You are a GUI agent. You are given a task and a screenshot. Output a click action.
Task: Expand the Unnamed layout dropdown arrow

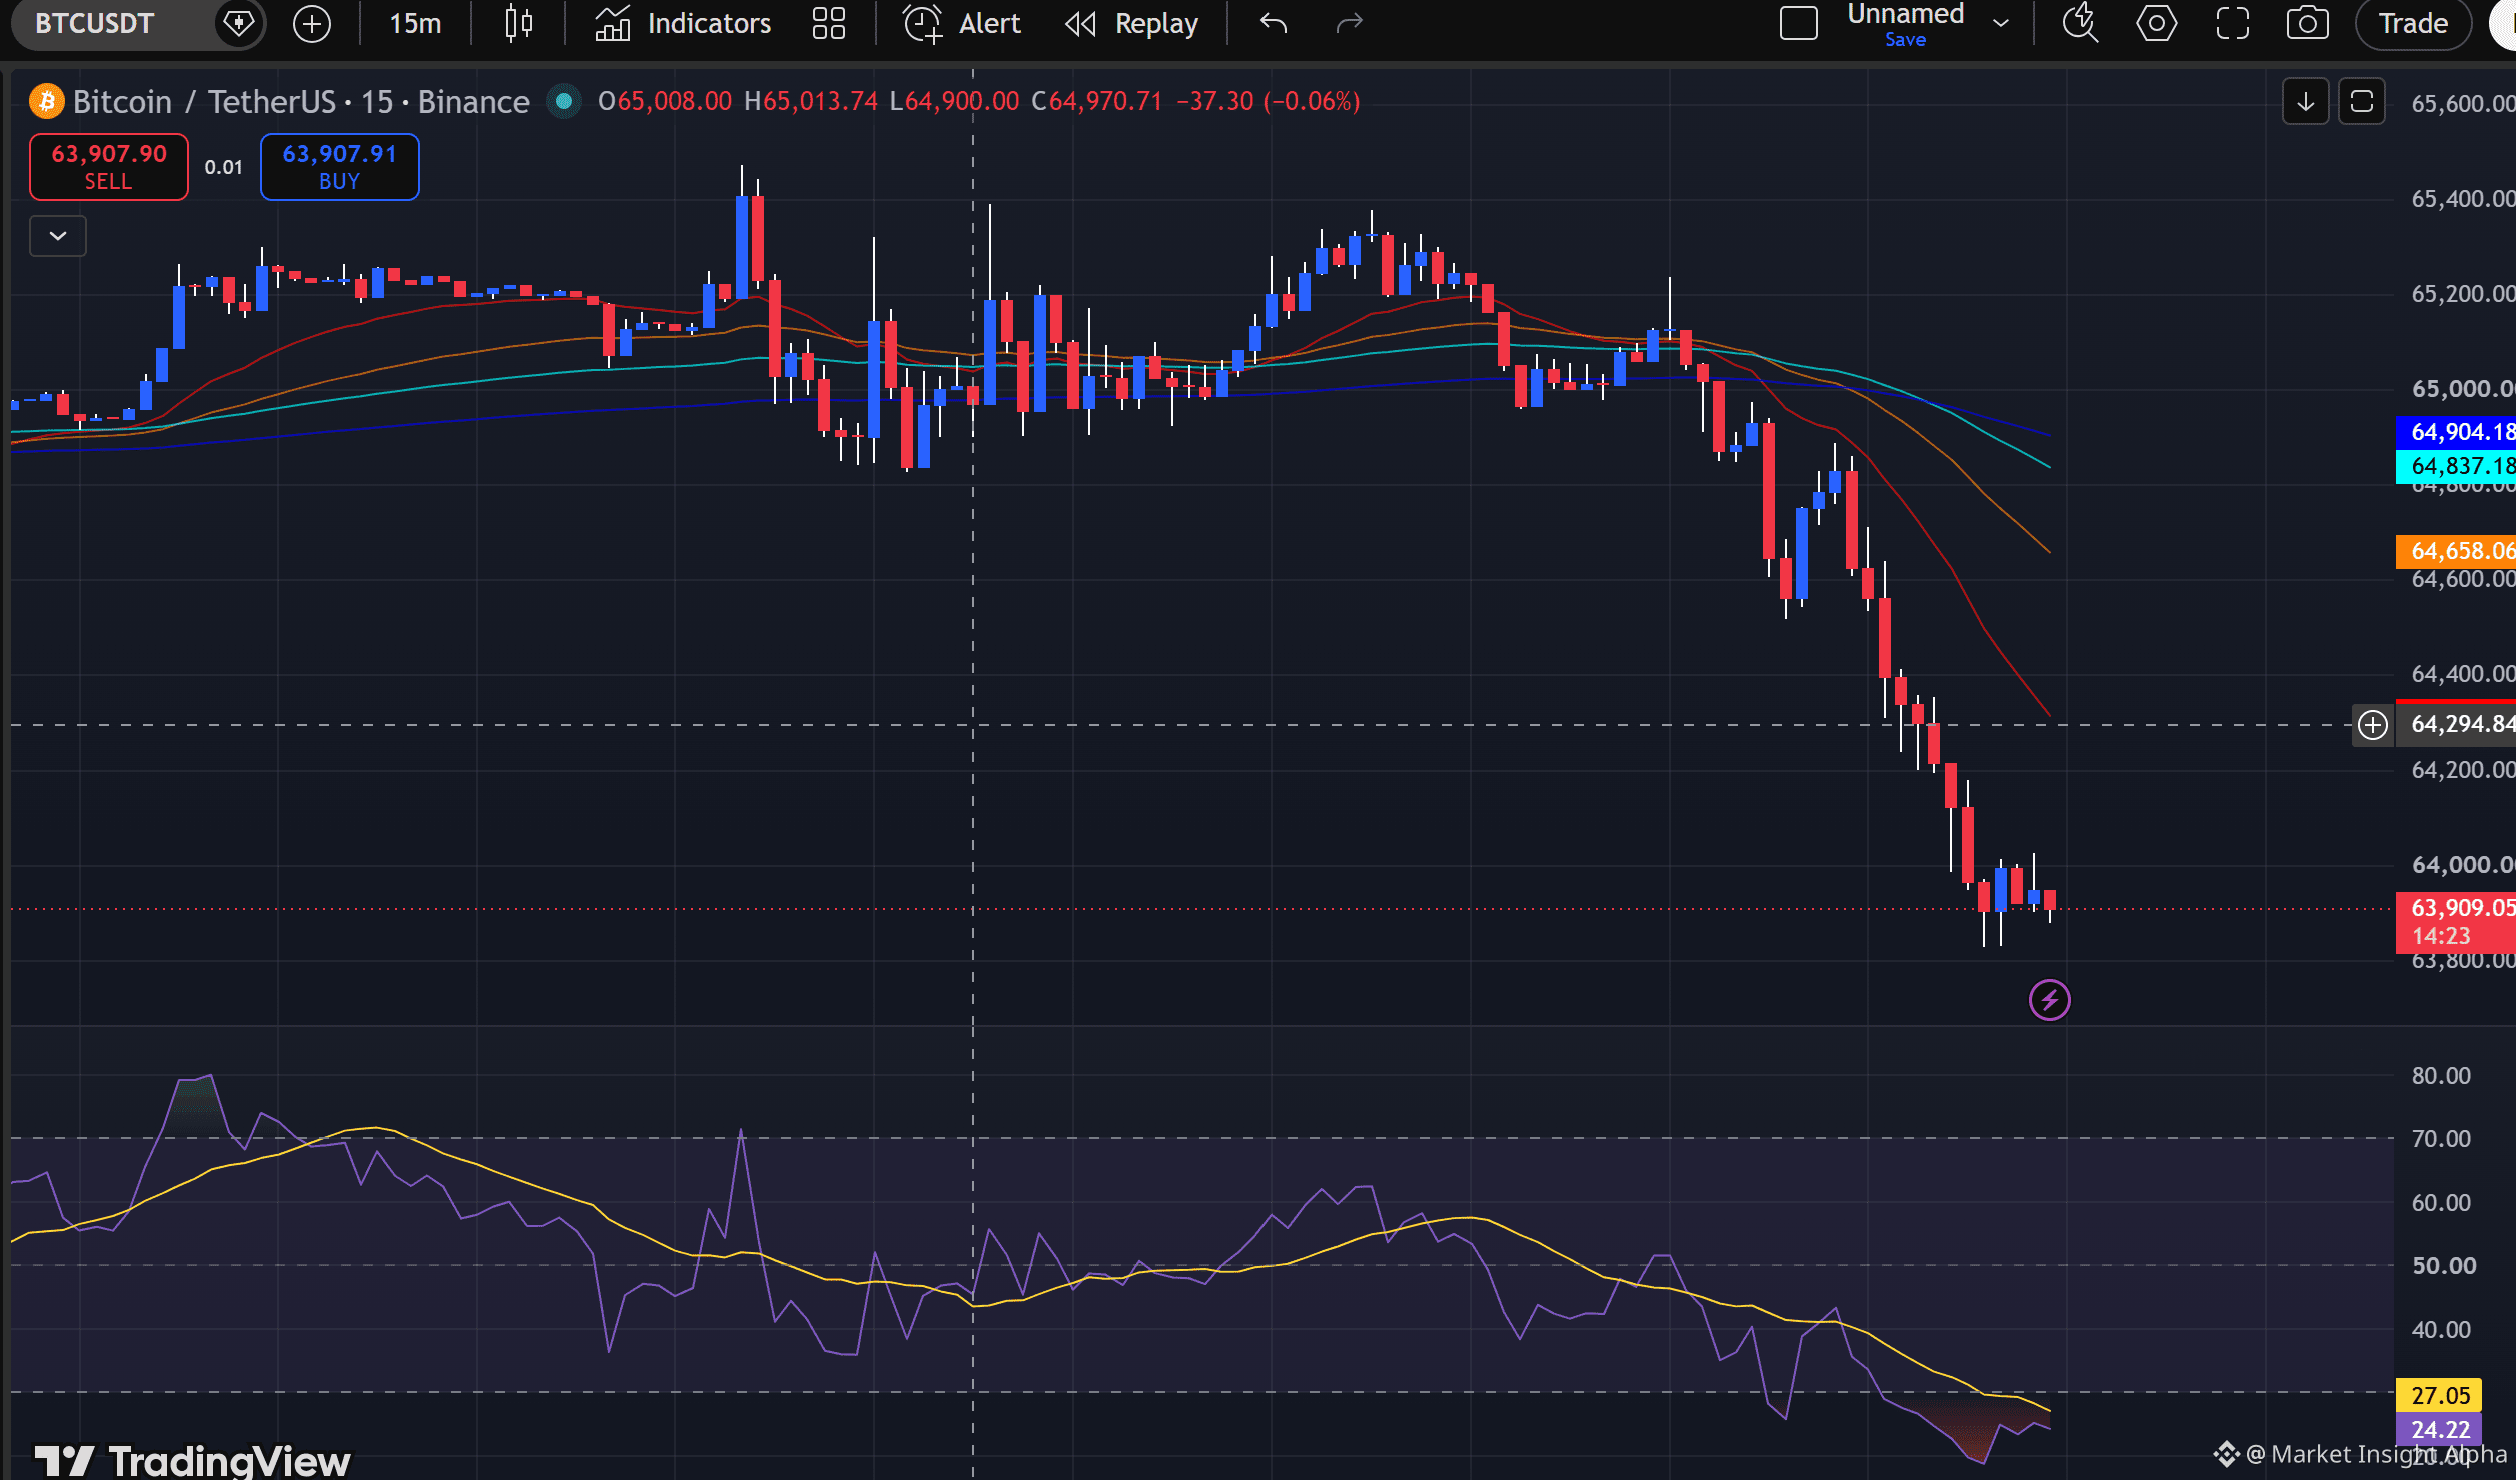click(2001, 24)
